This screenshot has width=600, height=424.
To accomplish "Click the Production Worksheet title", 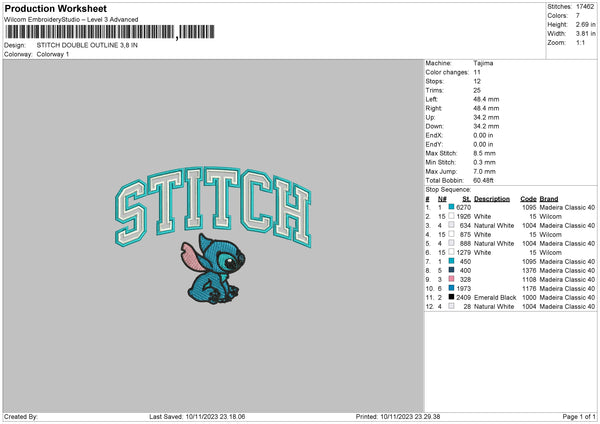I will coord(55,8).
